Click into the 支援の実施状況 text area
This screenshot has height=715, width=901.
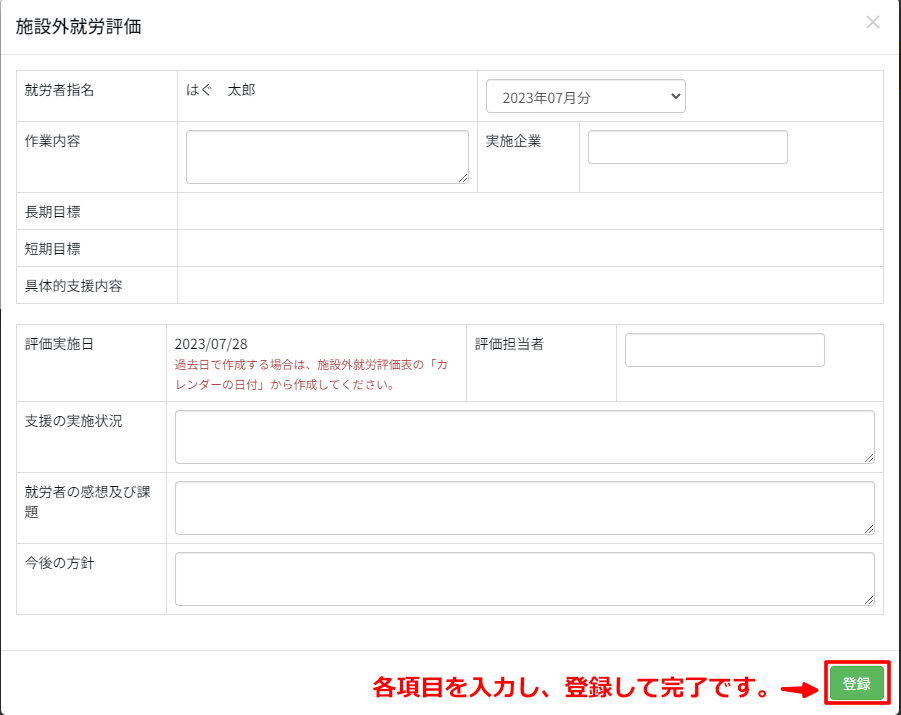click(524, 437)
